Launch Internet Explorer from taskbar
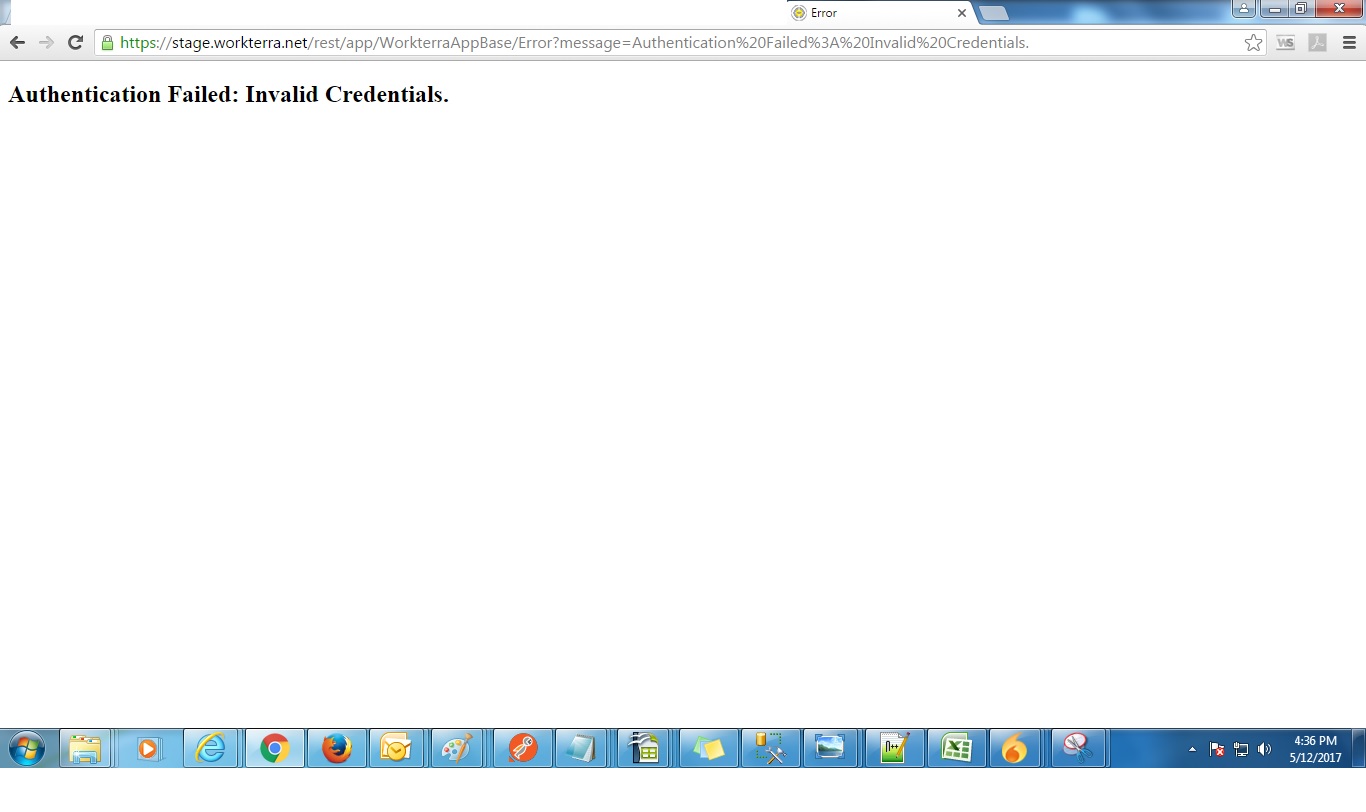This screenshot has width=1366, height=812. 210,748
